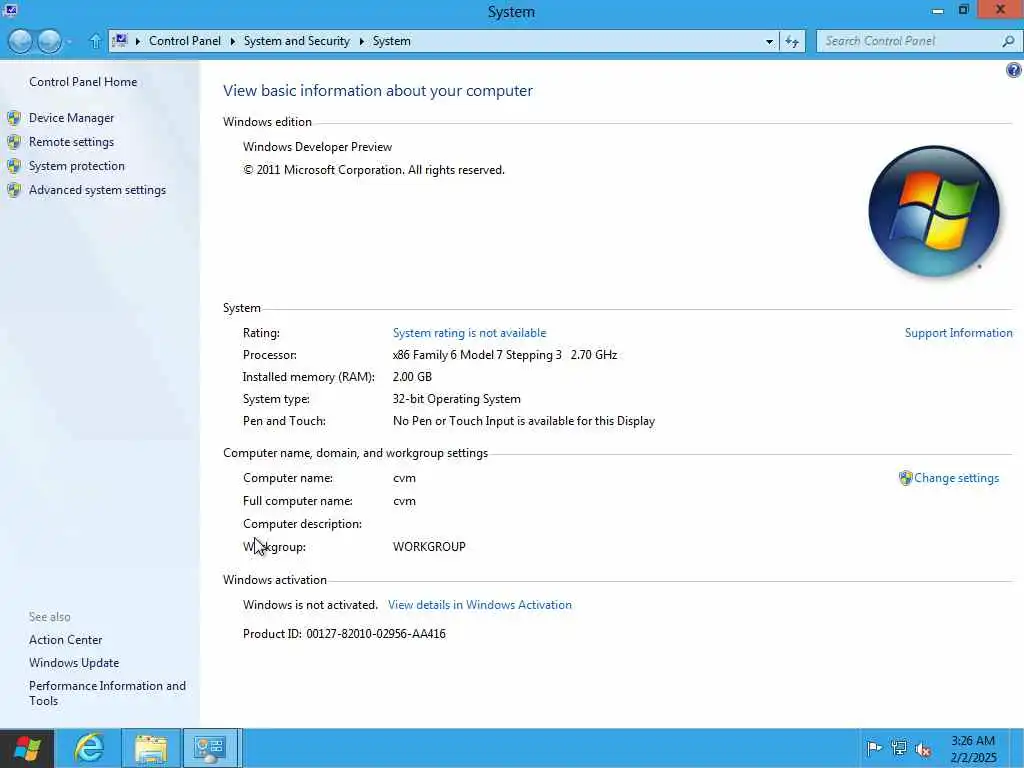This screenshot has width=1024, height=768.
Task: Click processor value x86 Family 6 Model 7
Action: click(x=505, y=355)
